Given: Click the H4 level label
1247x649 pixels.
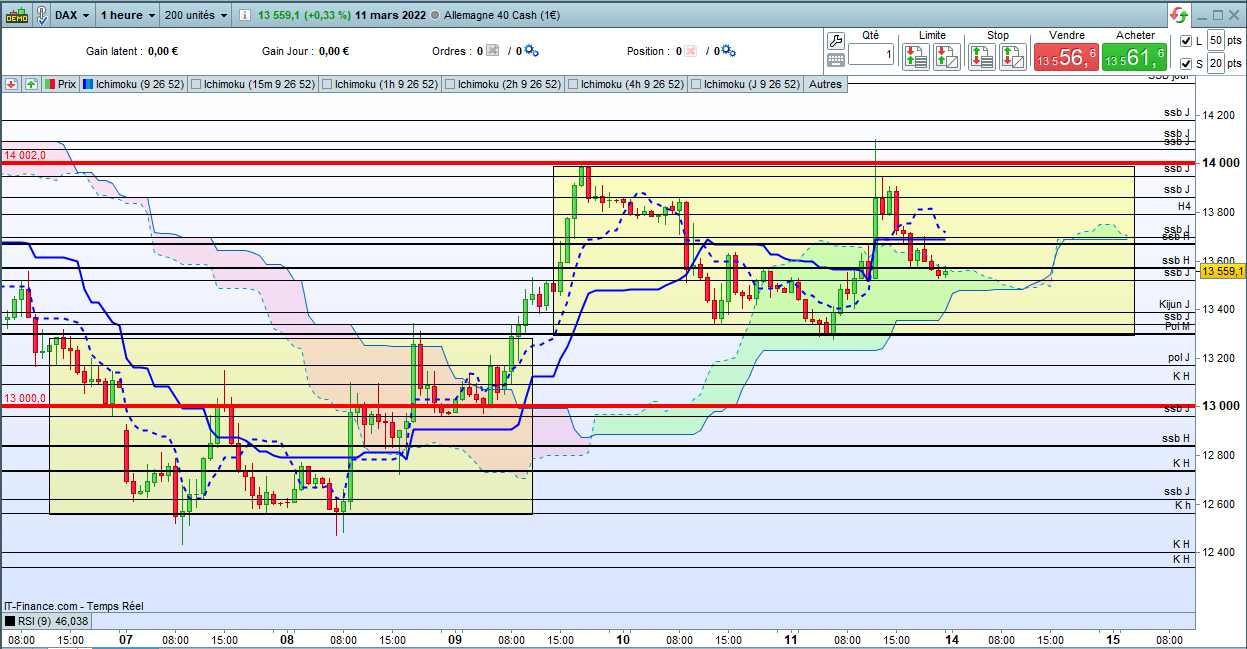Looking at the screenshot, I should point(1184,207).
